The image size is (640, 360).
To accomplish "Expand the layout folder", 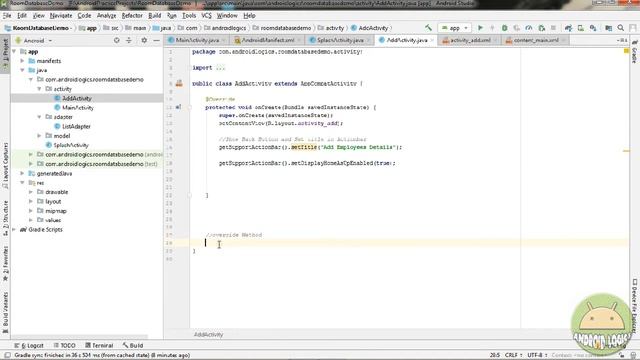I will coord(31,202).
